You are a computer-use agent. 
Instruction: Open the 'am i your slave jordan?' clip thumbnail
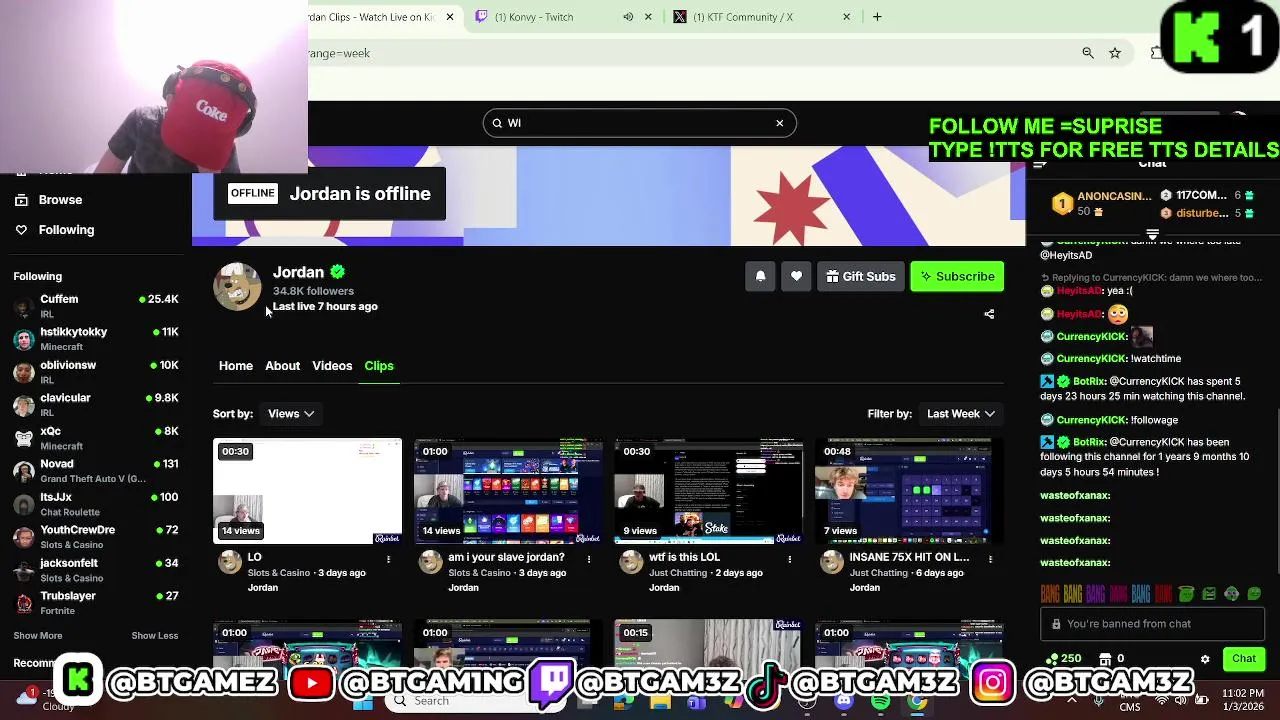click(x=508, y=491)
